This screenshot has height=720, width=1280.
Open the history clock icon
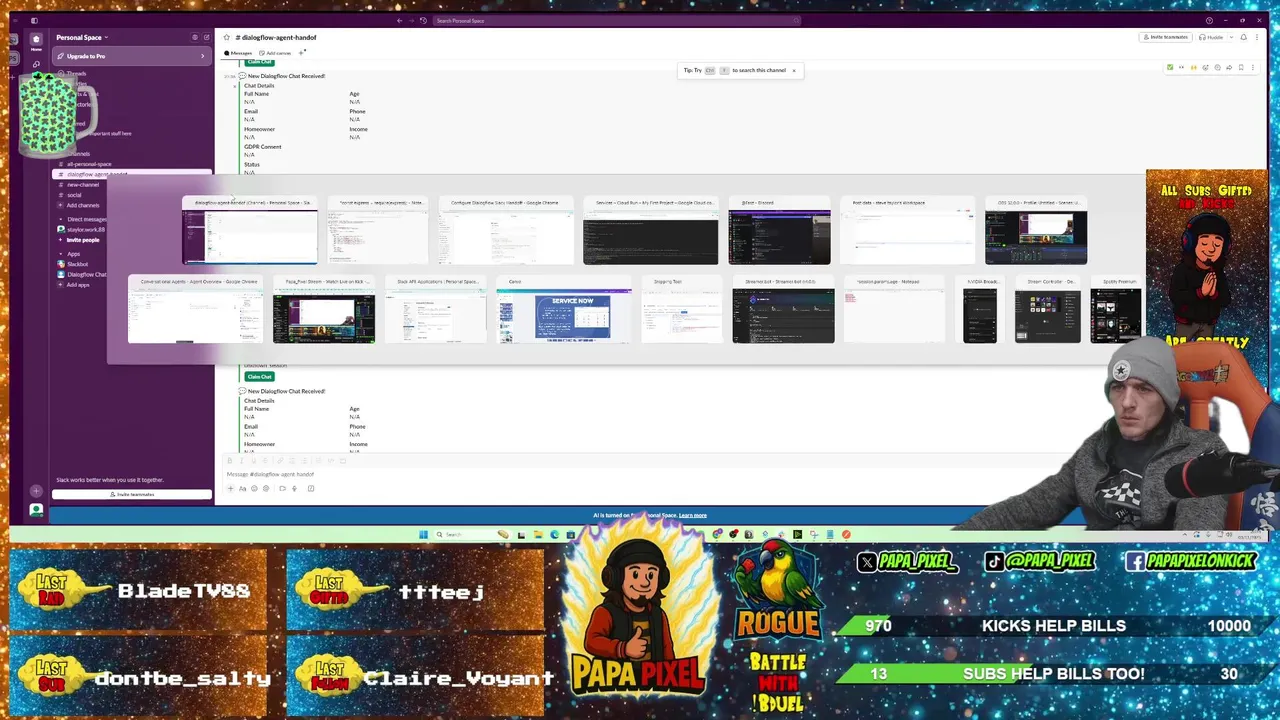tap(423, 20)
